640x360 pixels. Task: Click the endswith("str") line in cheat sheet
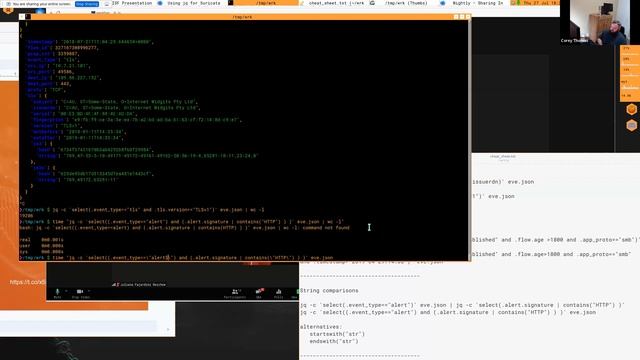tap(334, 341)
